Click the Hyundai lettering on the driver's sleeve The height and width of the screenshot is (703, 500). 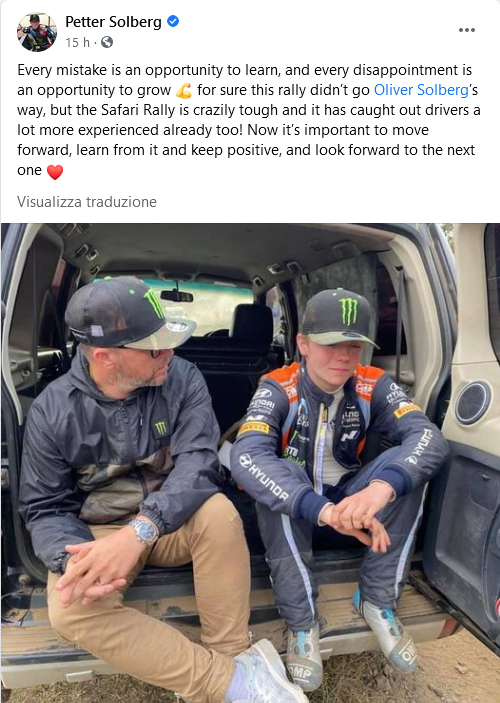pos(264,477)
